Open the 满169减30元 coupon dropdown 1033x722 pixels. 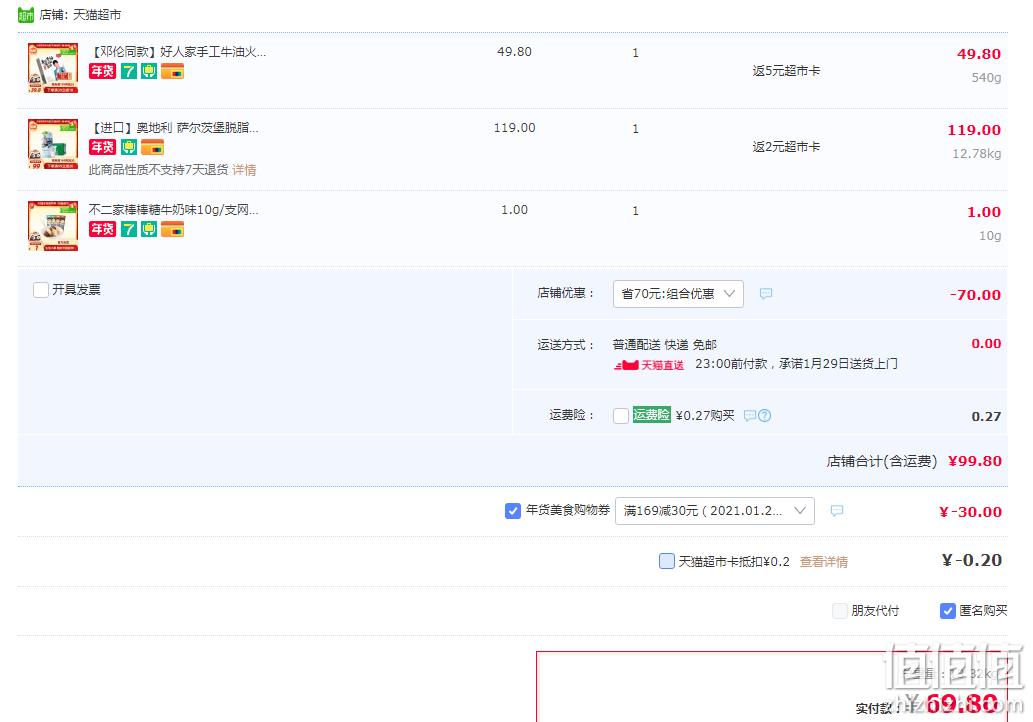715,511
